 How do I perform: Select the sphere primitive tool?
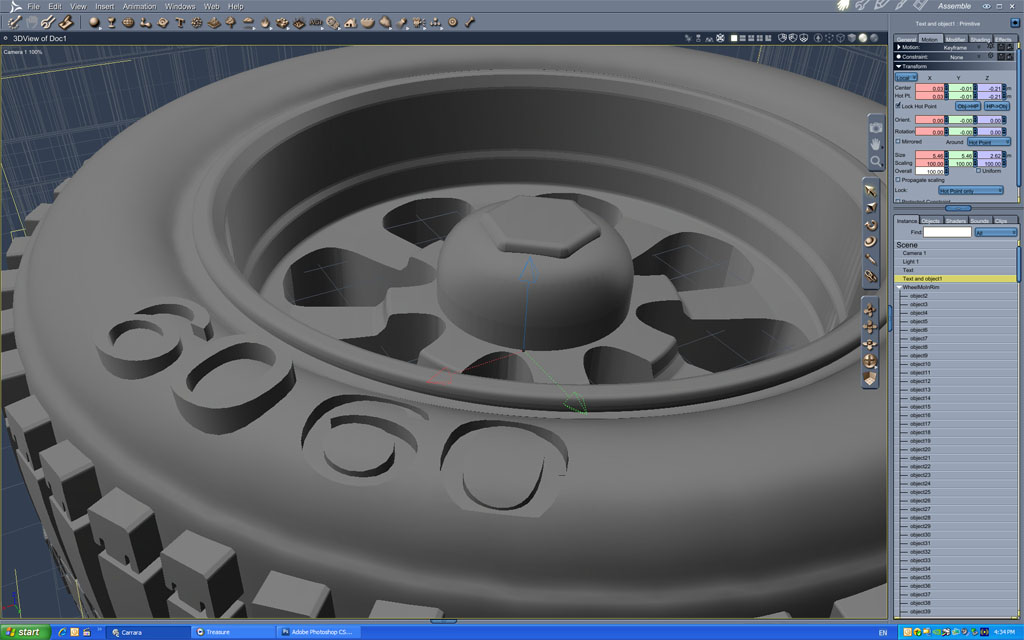click(95, 22)
